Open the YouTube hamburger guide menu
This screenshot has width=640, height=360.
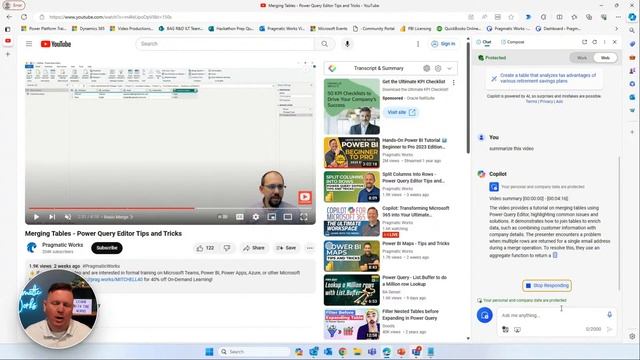[x=29, y=44]
